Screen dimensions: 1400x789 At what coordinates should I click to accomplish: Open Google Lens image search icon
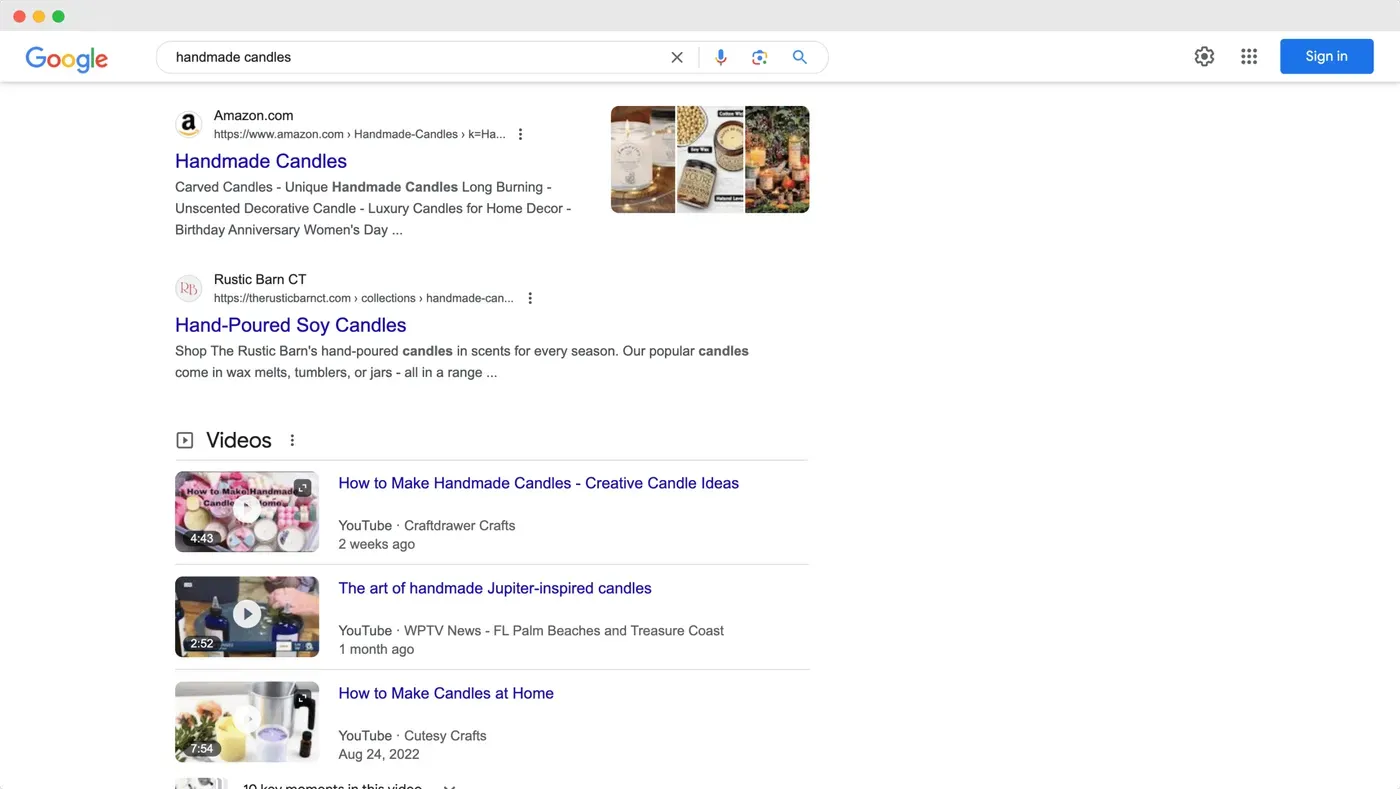tap(760, 57)
